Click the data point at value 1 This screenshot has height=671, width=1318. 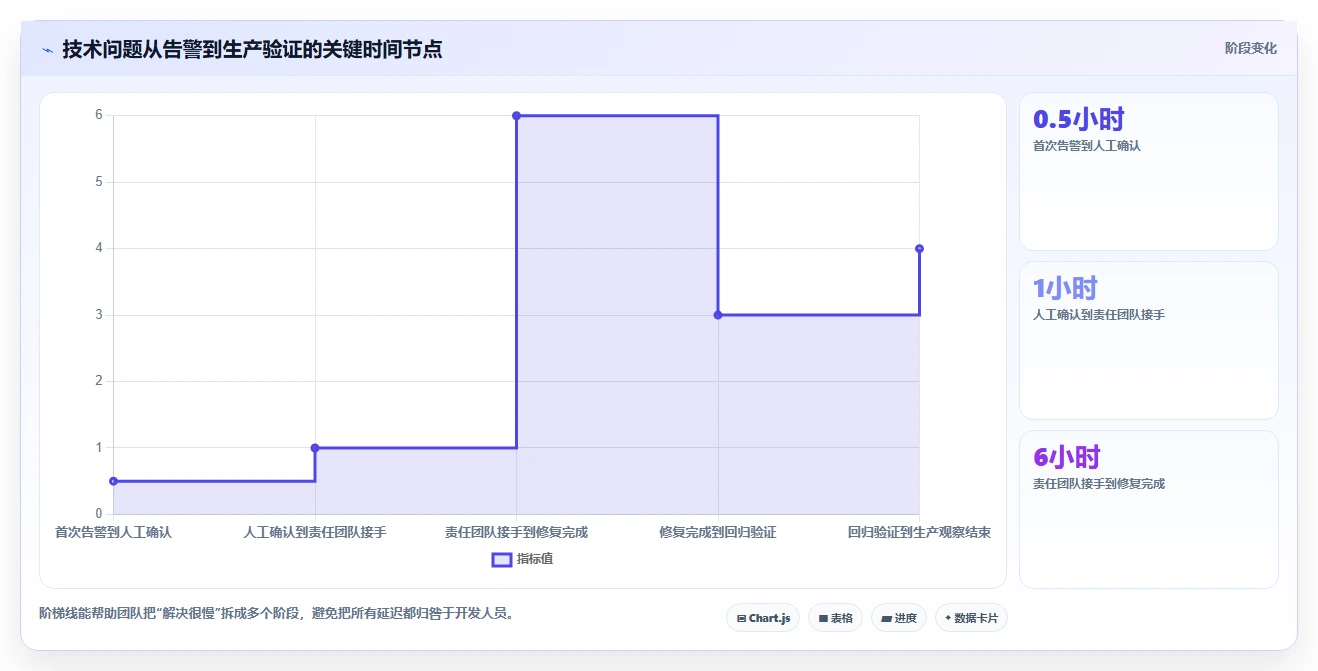click(315, 448)
